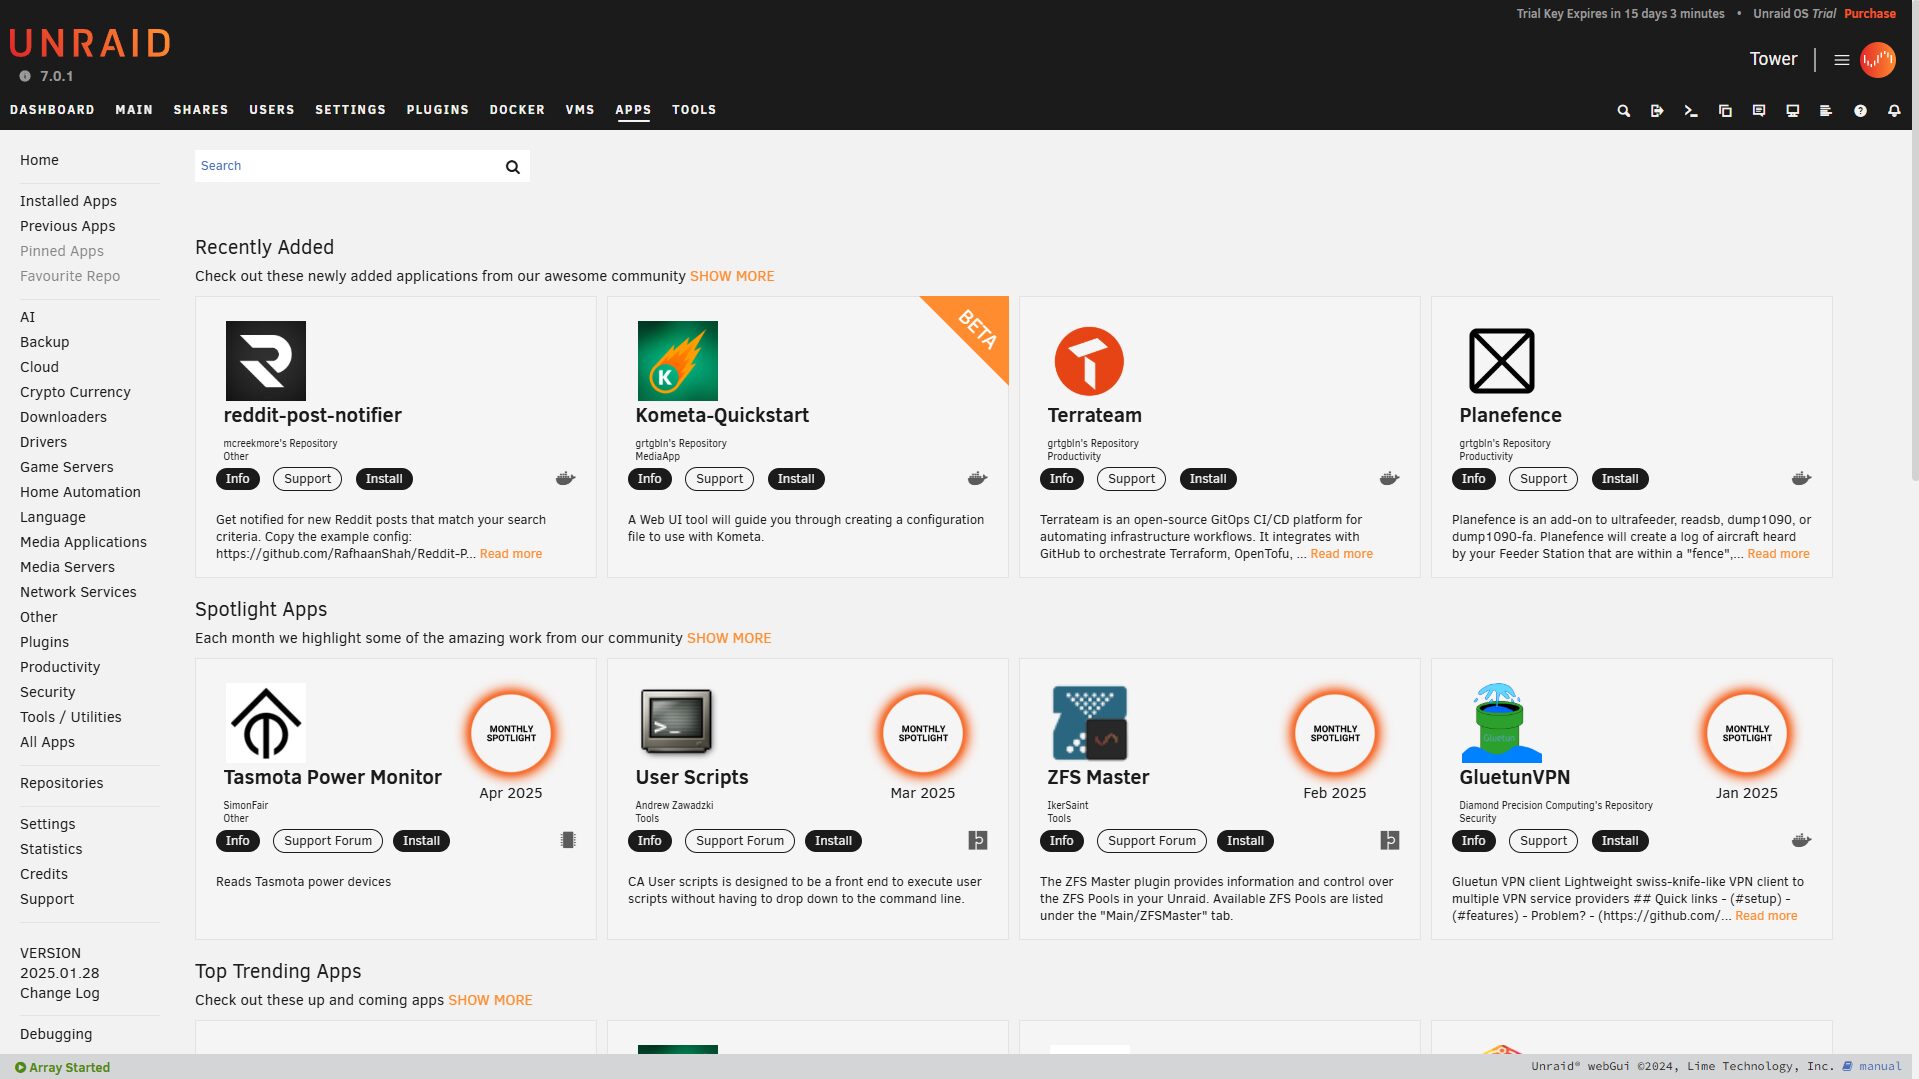
Task: Click Support on Terrateam
Action: coord(1131,479)
